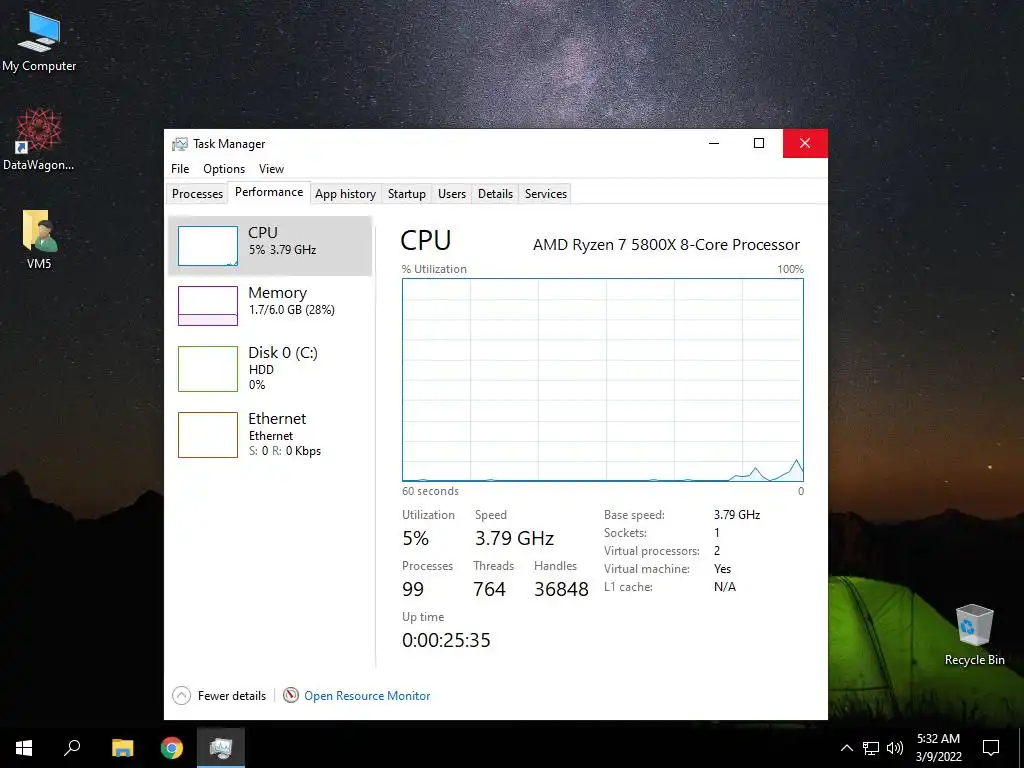Screen dimensions: 1024x768
Task: Click the threads count 764
Action: pos(489,589)
